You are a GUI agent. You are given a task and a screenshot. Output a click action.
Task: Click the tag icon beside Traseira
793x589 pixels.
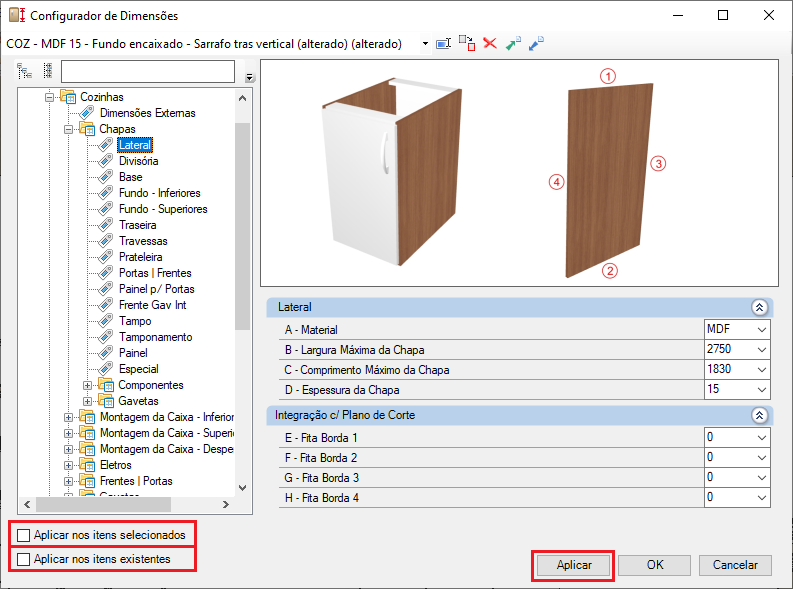point(105,225)
